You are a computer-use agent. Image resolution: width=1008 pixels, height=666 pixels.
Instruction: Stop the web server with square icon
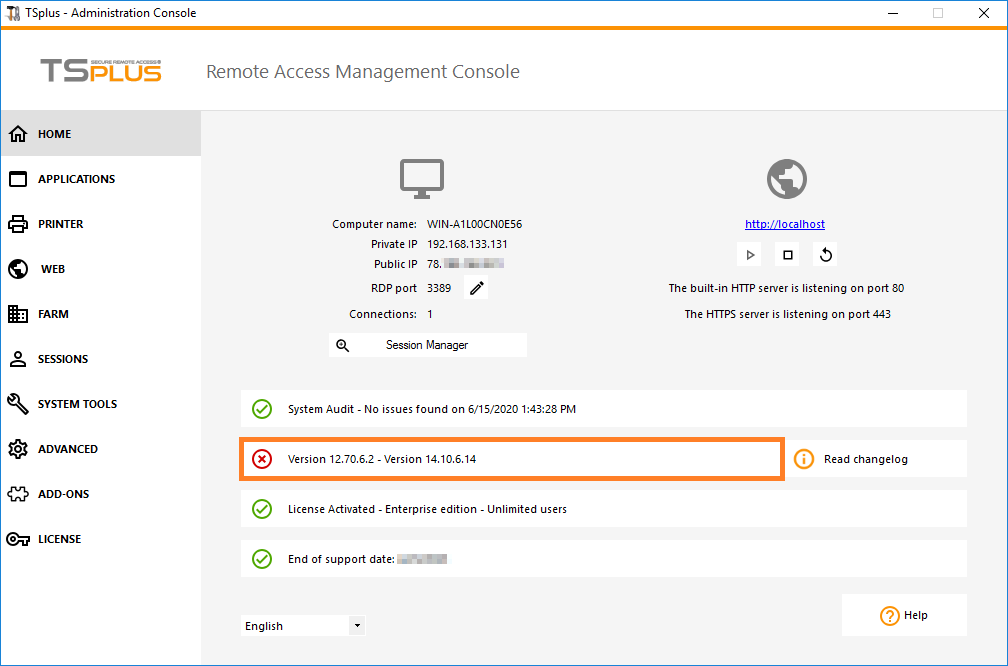(x=788, y=255)
